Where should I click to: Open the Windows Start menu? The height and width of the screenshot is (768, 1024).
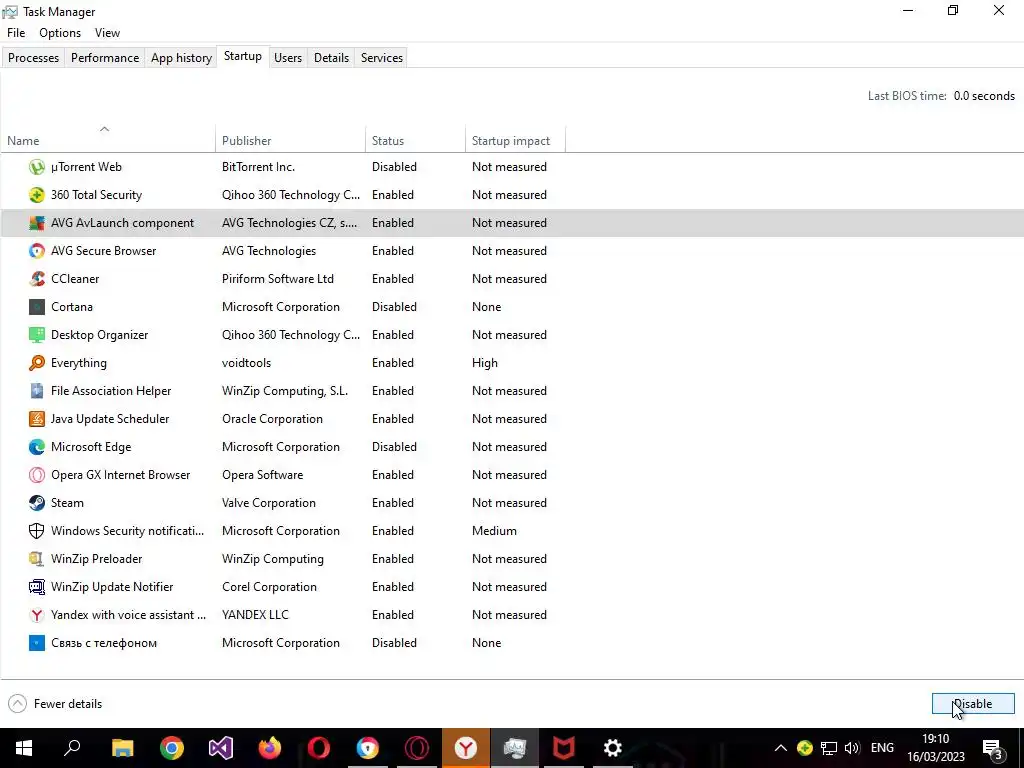click(x=24, y=748)
